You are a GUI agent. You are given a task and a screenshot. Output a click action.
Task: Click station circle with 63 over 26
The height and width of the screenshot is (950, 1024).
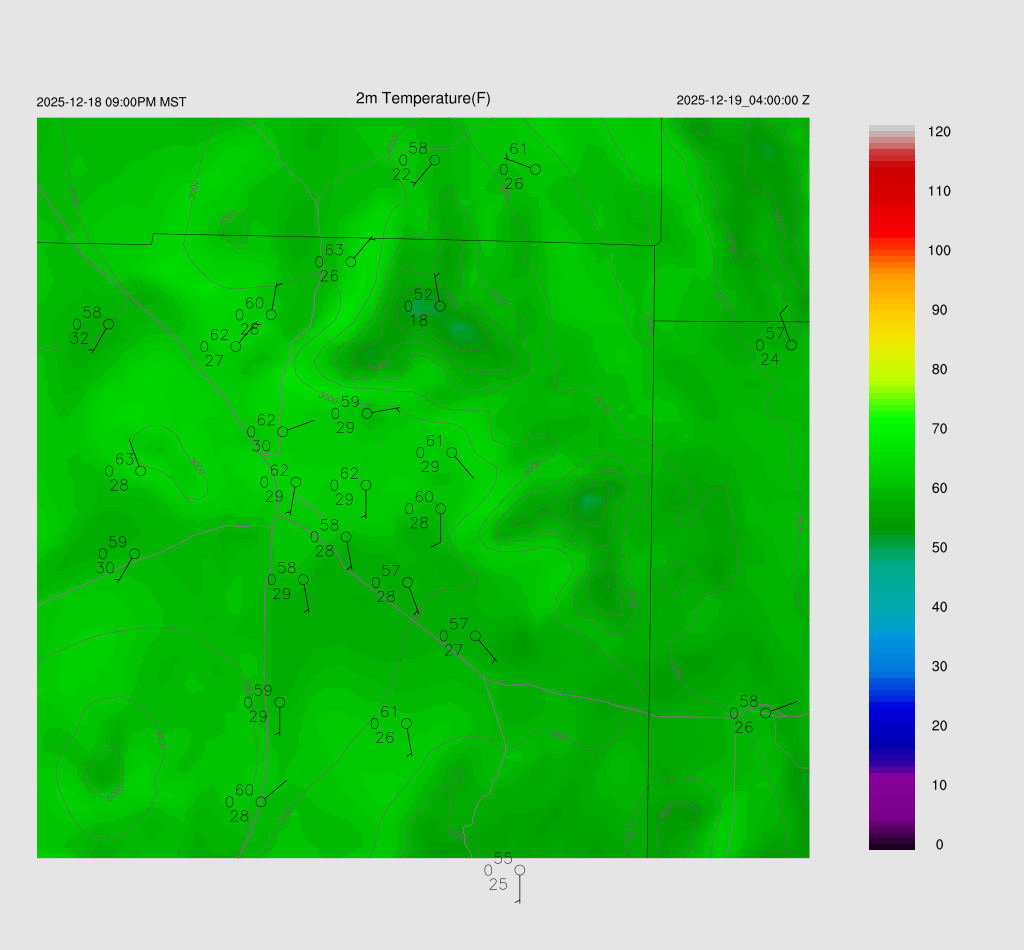click(x=351, y=262)
